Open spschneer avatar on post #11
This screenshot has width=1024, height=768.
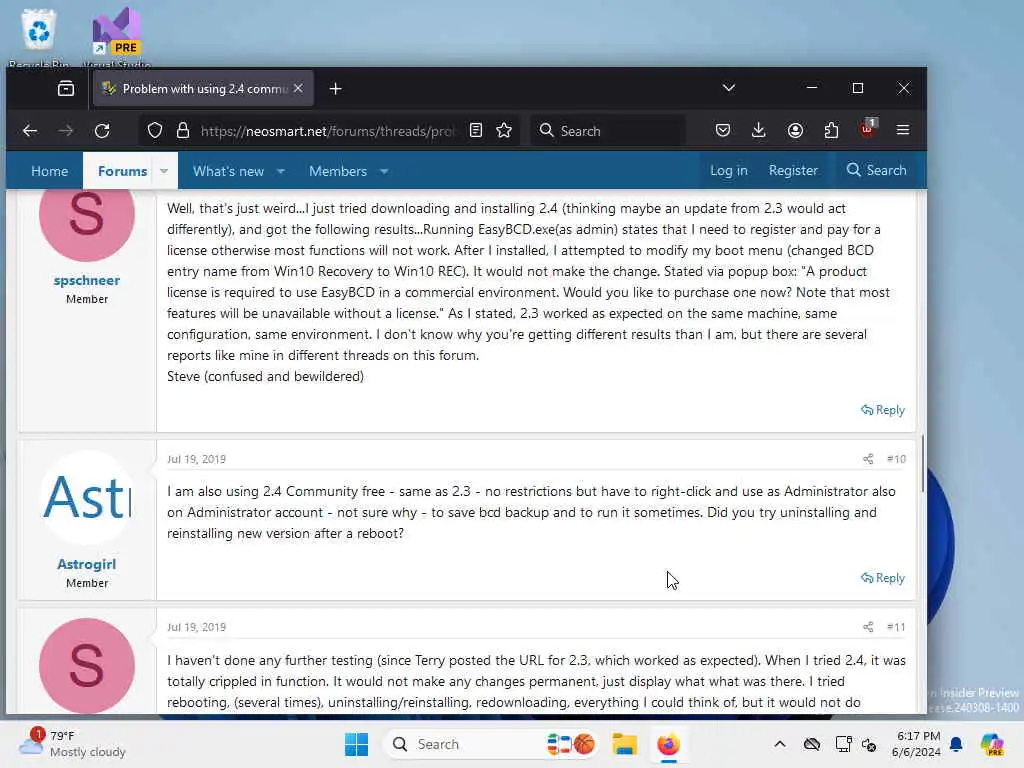tap(87, 665)
